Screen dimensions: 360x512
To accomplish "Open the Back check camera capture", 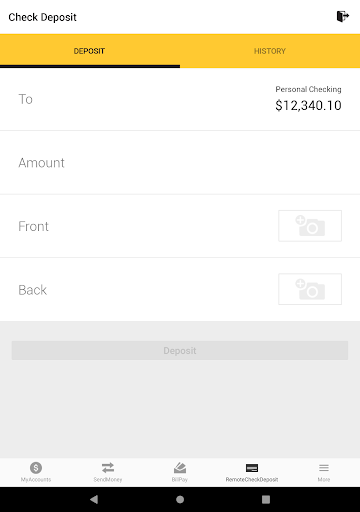I will point(310,289).
